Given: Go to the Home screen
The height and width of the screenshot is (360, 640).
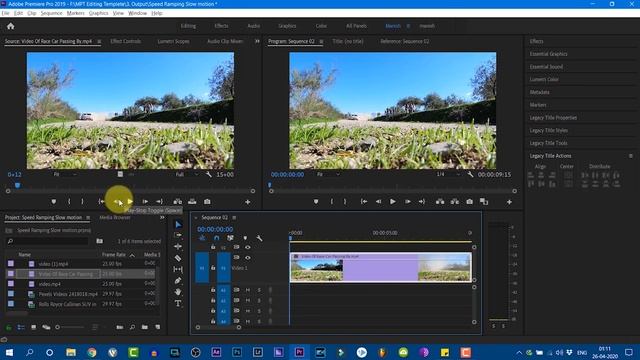Looking at the screenshot, I should [11, 26].
